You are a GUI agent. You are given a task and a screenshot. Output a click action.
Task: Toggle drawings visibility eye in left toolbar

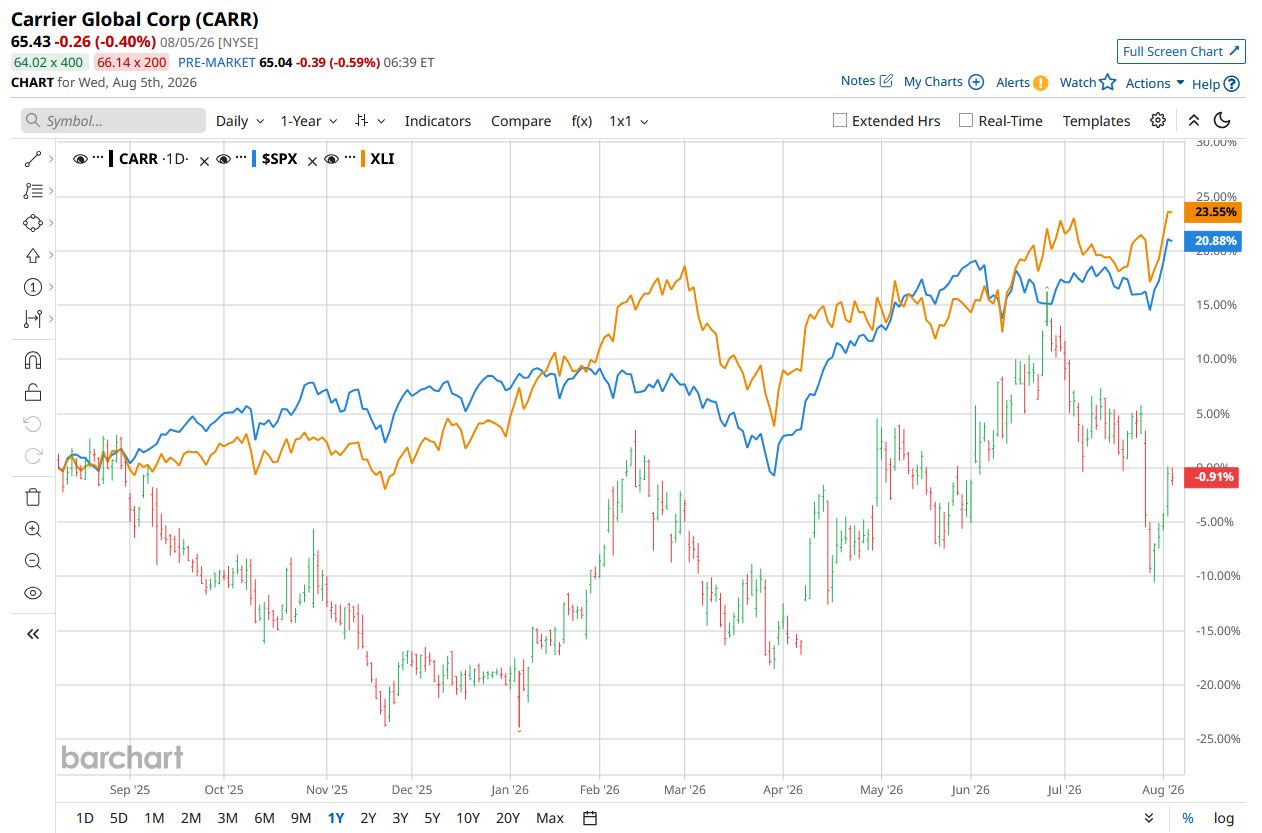32,593
